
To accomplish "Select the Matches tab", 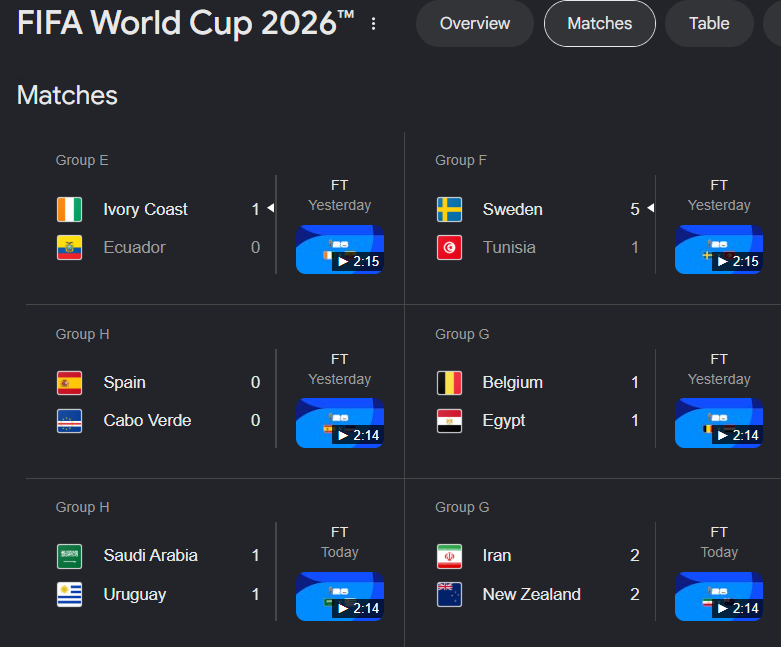I will click(600, 23).
